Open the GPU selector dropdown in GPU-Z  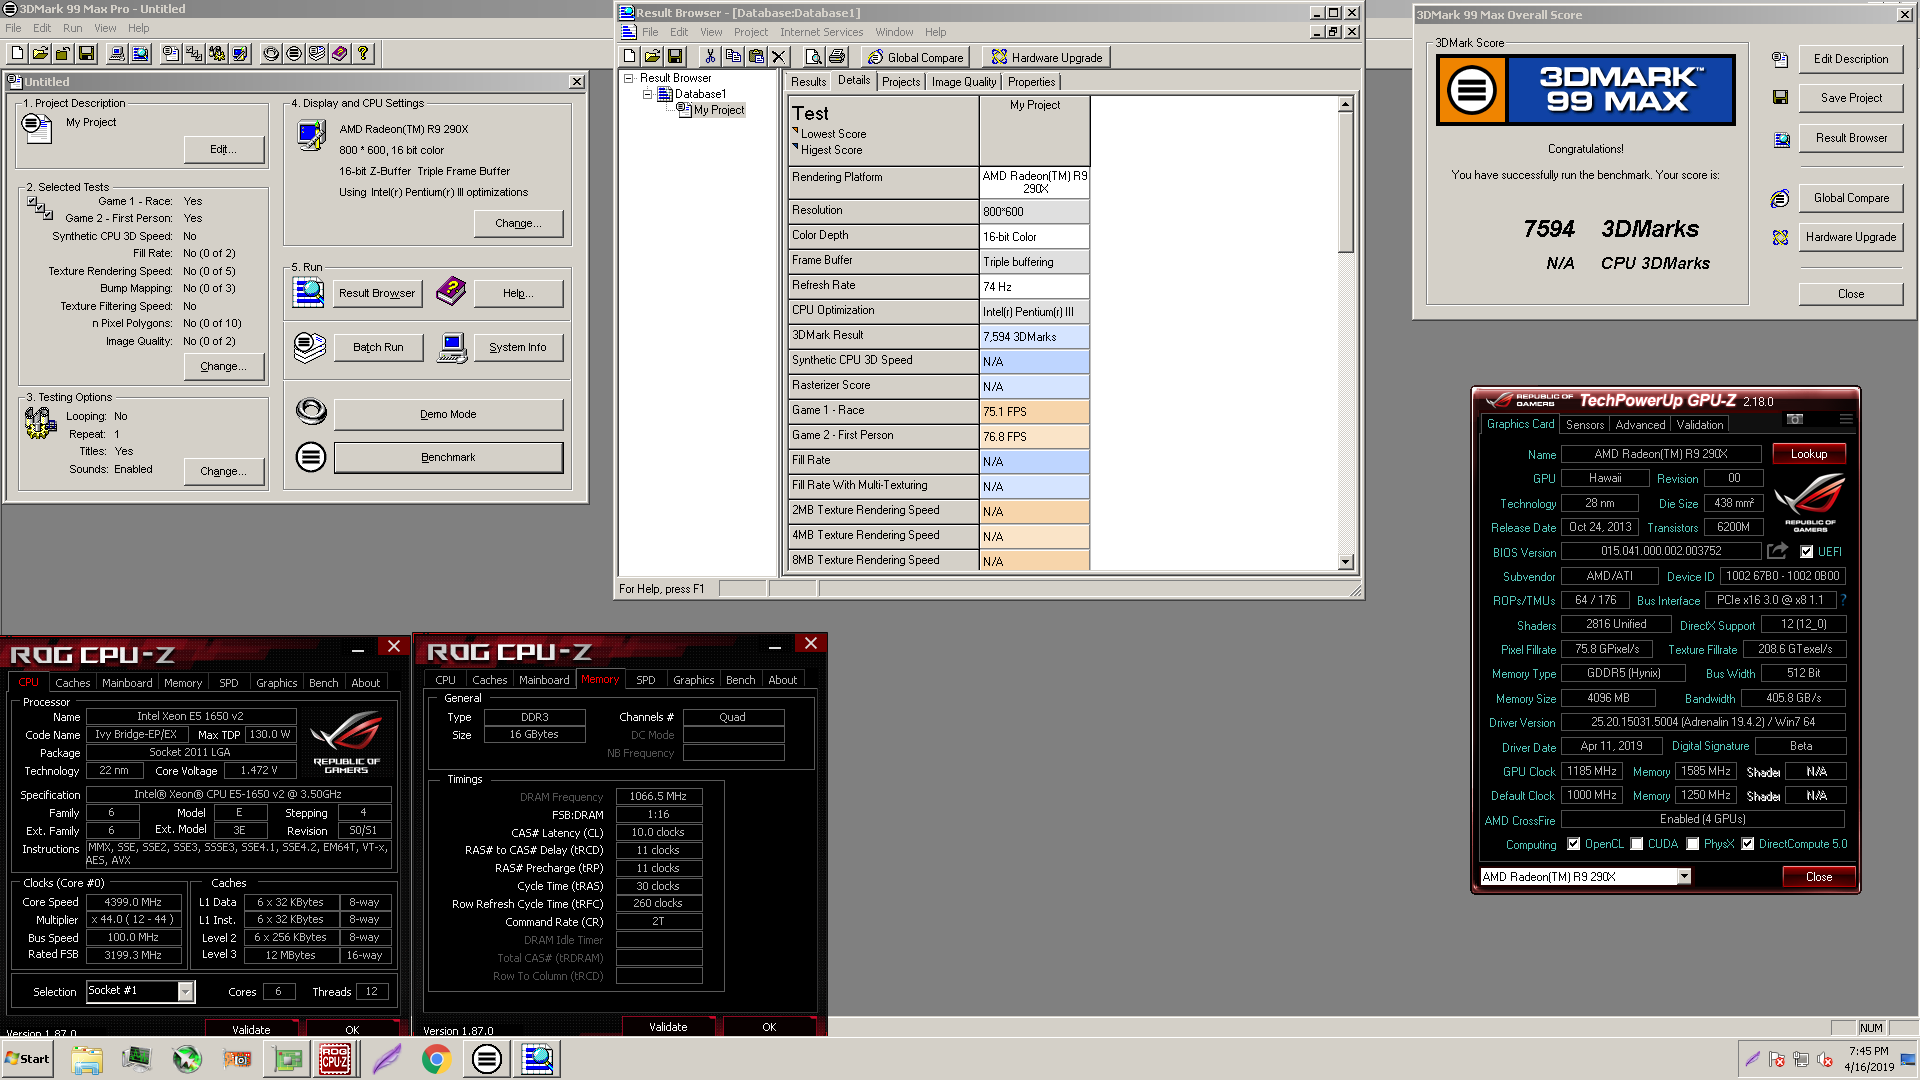tap(1684, 877)
